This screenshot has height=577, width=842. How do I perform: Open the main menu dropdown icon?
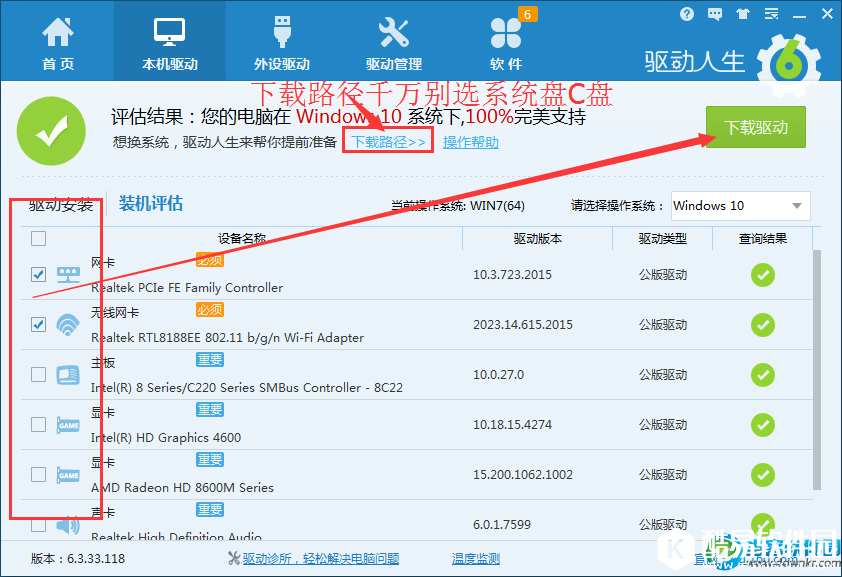(770, 14)
